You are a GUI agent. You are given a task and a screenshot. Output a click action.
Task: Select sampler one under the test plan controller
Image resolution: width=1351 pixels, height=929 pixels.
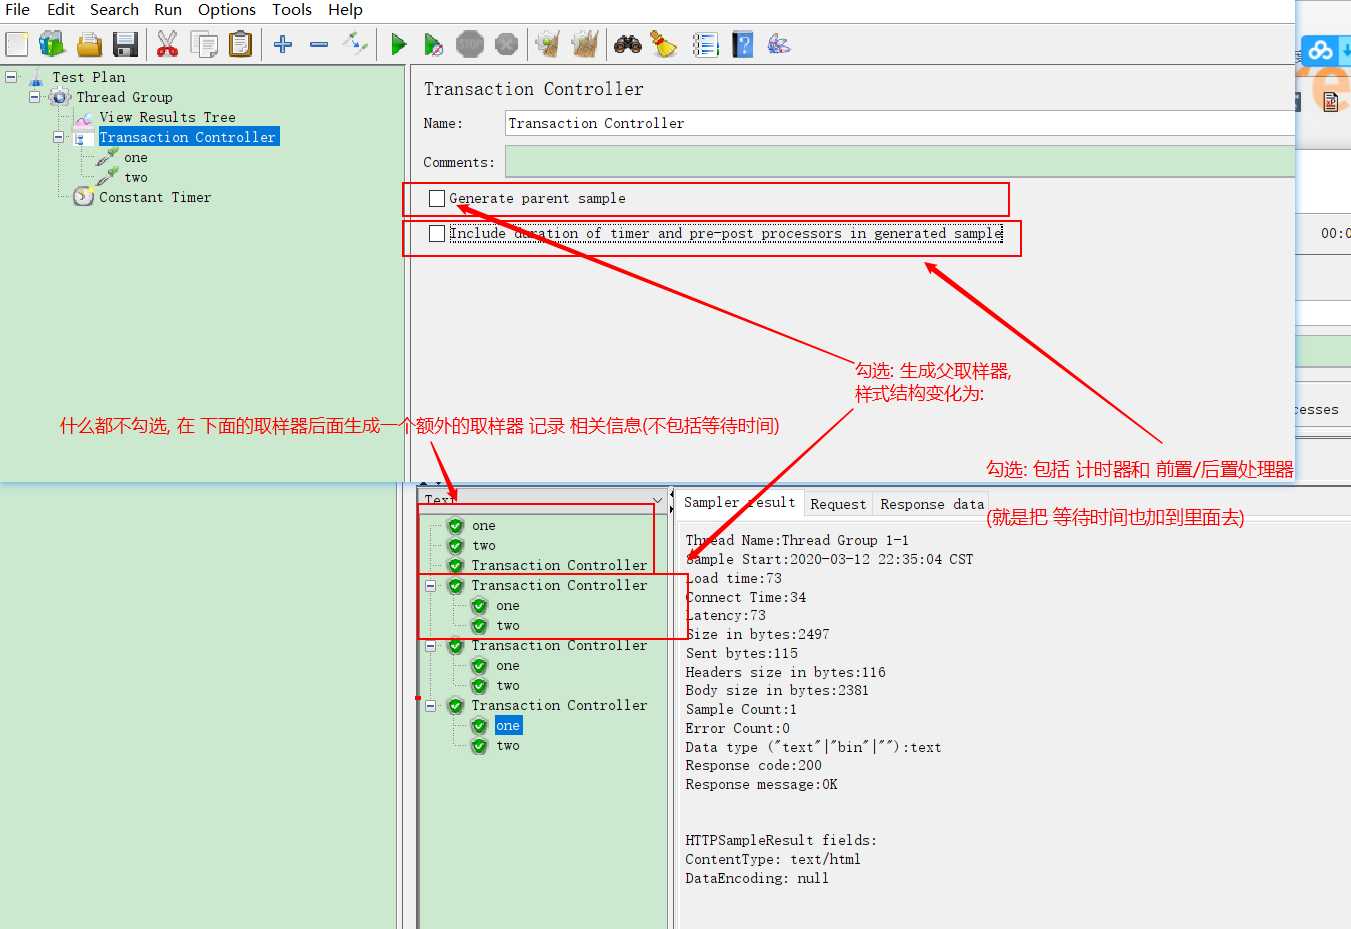(136, 157)
